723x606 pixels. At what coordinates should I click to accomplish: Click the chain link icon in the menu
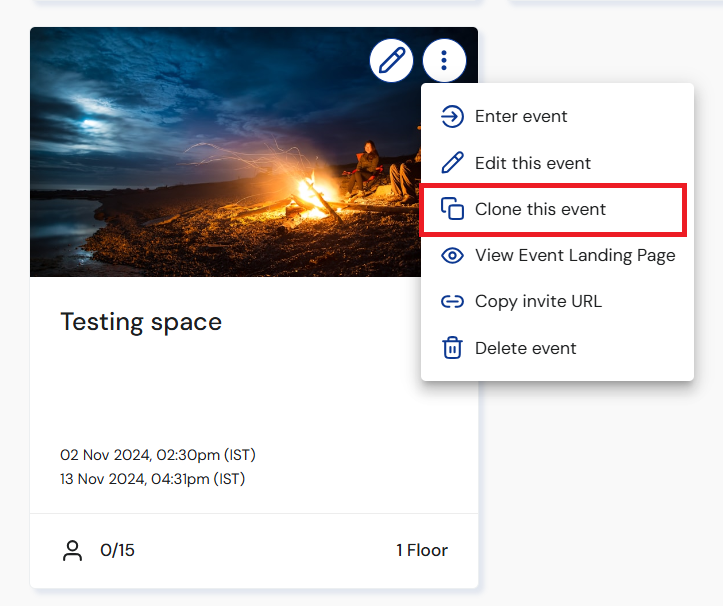(453, 301)
